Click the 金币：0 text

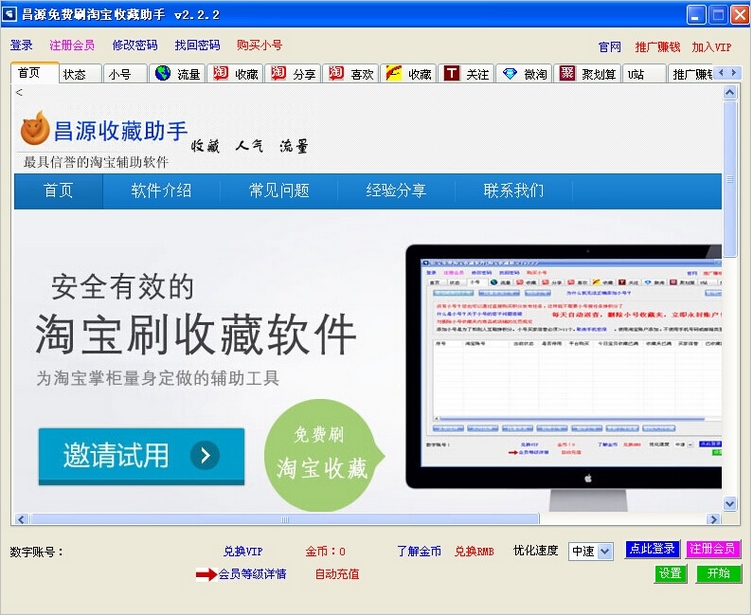point(326,551)
